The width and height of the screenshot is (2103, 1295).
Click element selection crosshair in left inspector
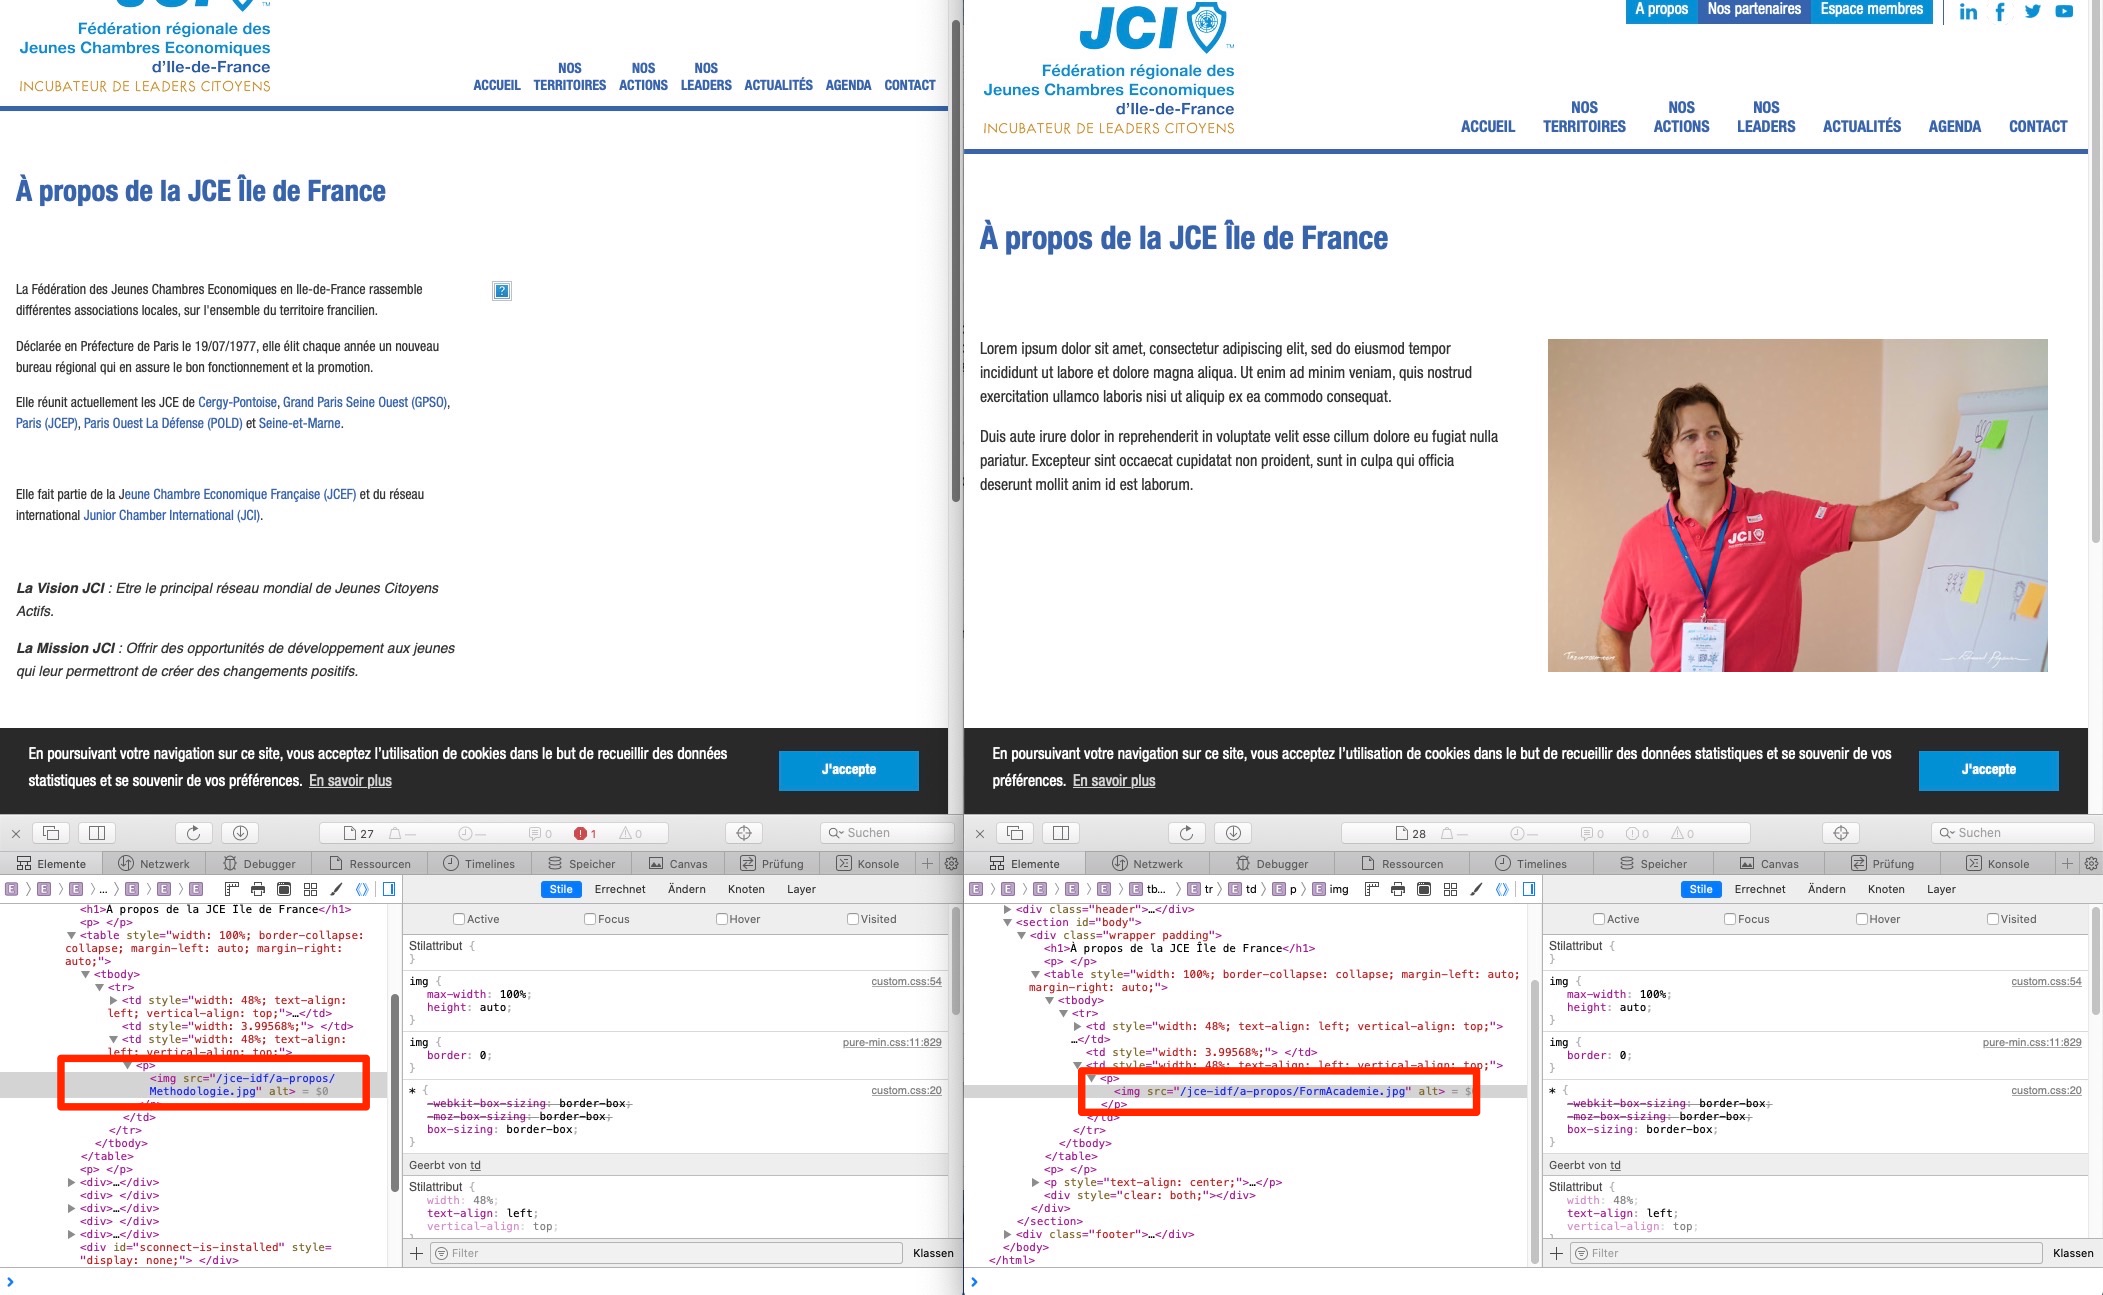pos(744,833)
